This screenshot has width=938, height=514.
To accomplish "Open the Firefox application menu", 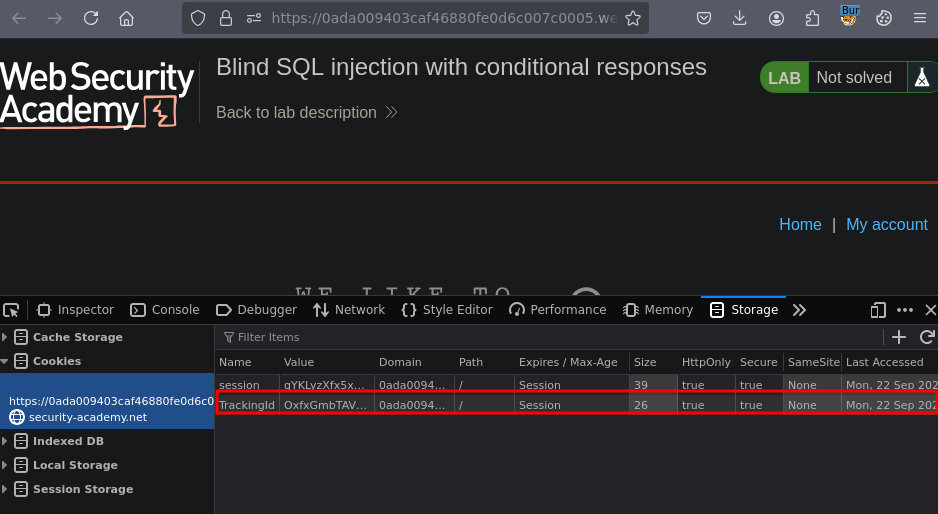I will point(920,18).
